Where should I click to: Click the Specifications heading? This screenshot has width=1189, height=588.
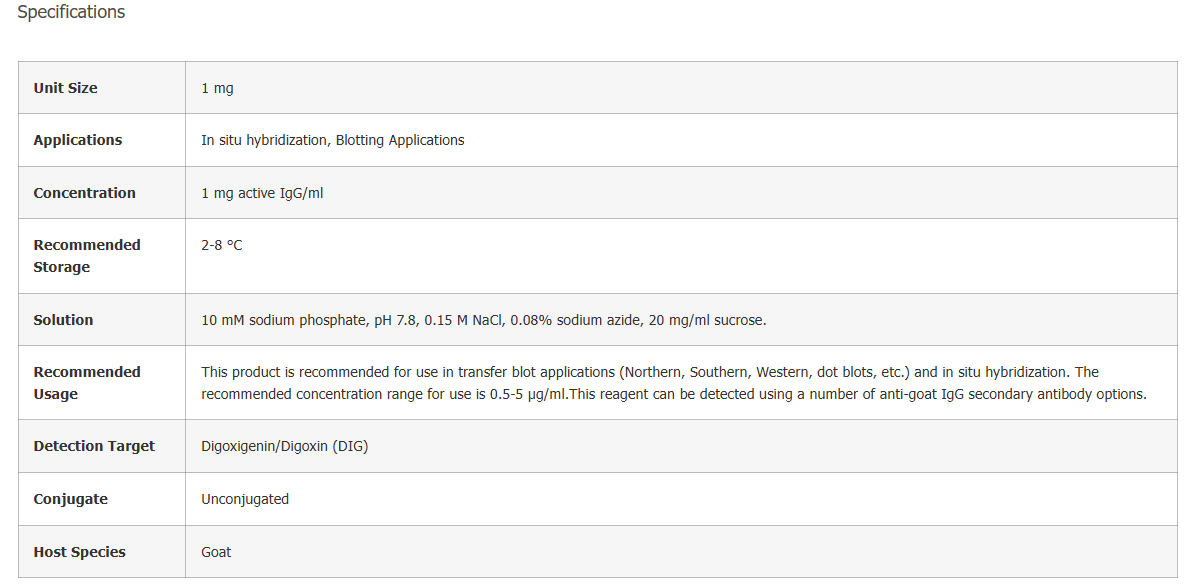pyautogui.click(x=71, y=12)
